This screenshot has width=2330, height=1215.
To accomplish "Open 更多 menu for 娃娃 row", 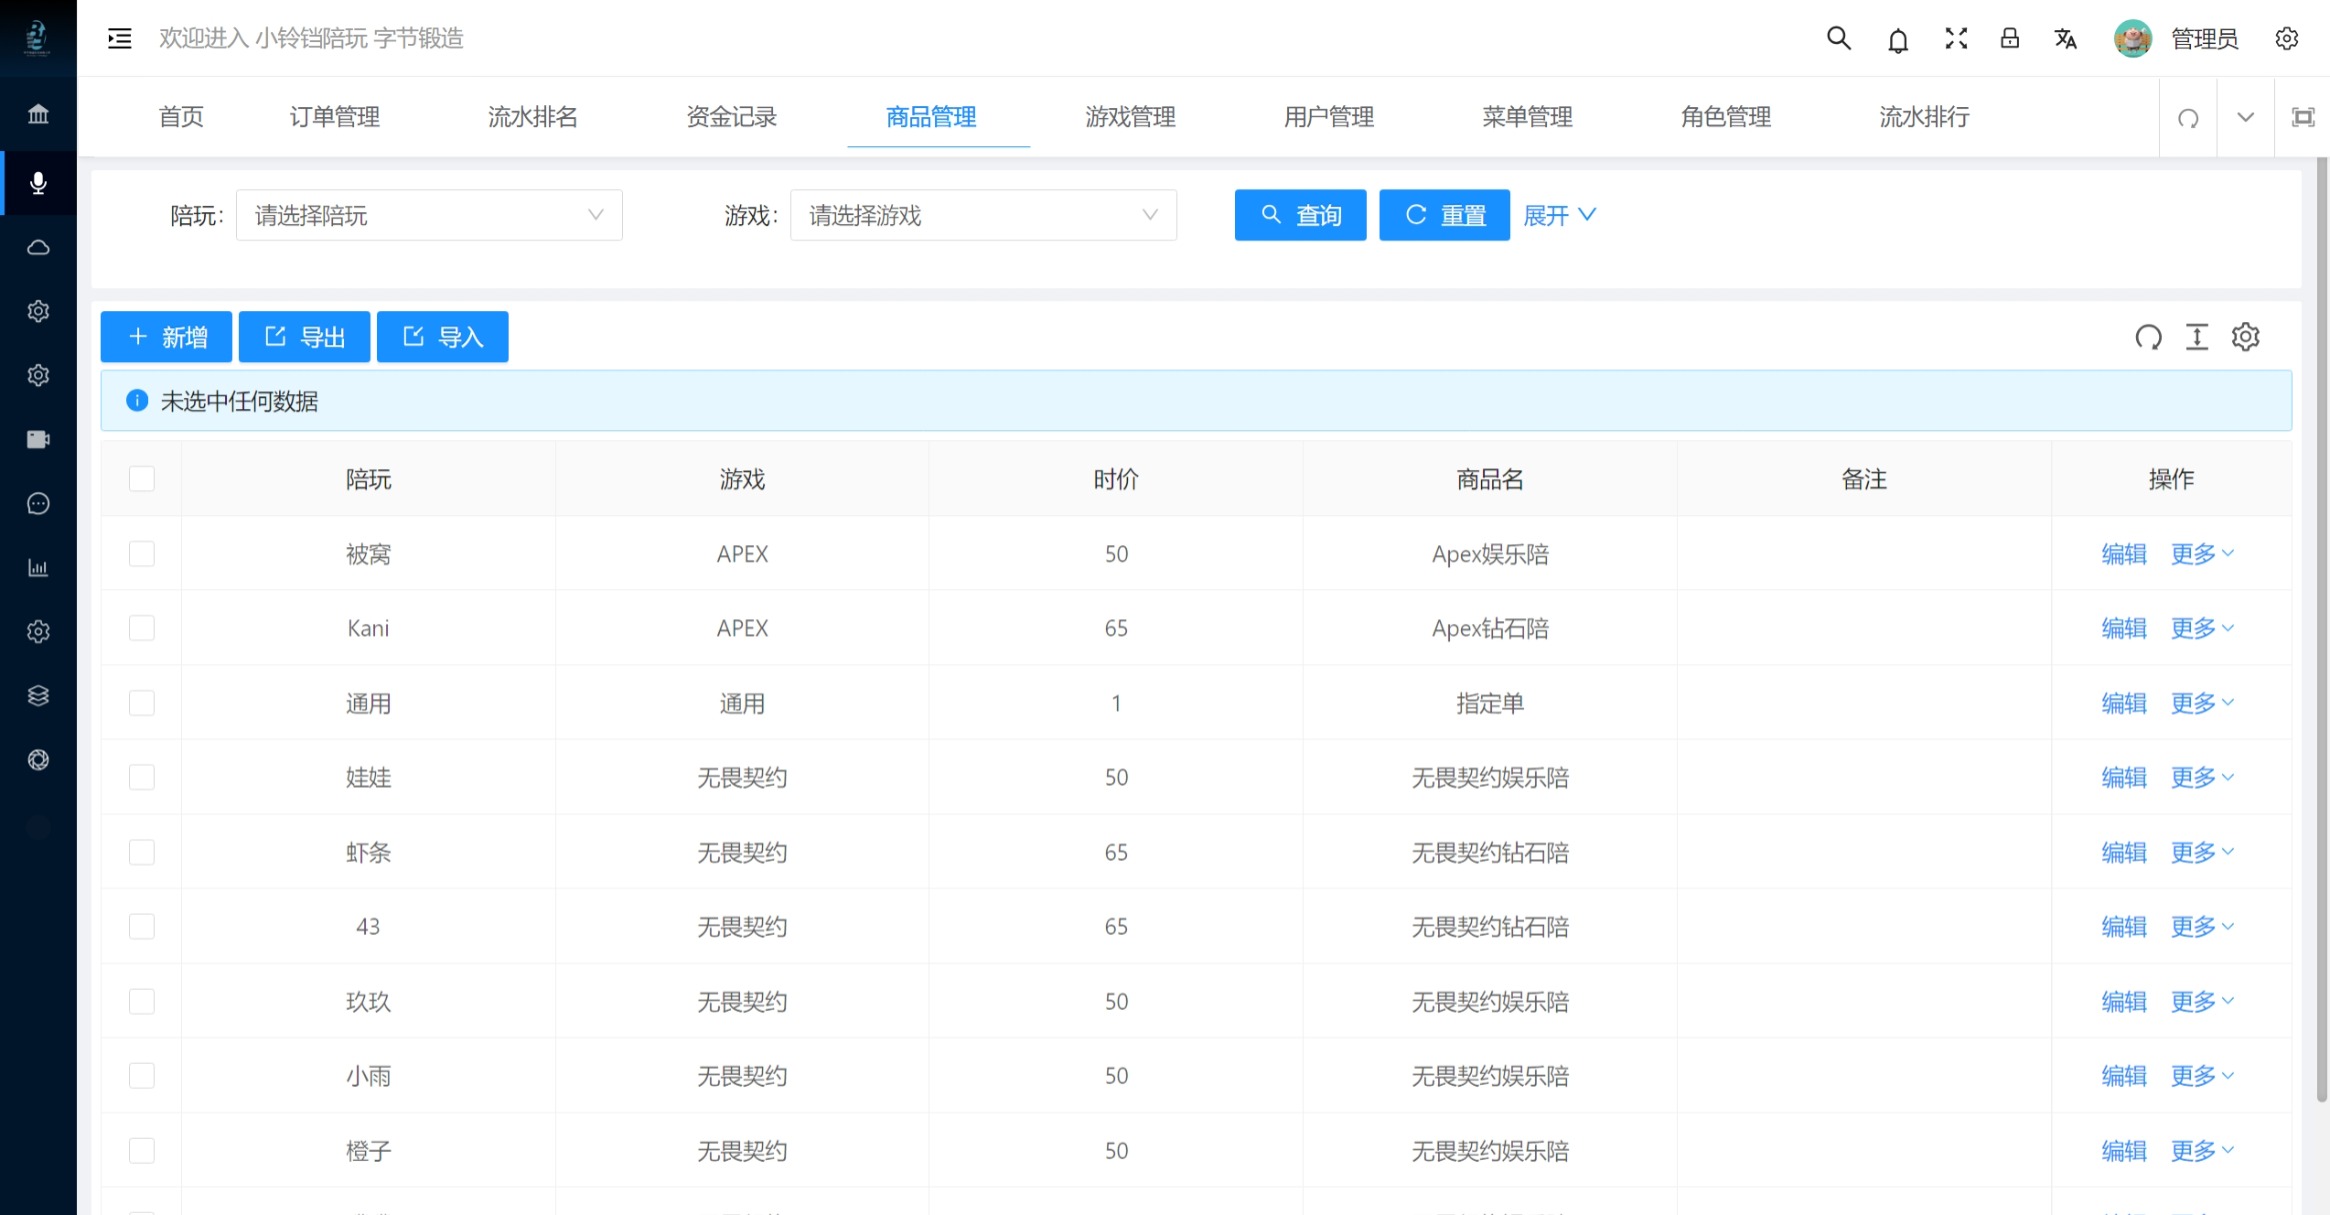I will tap(2202, 777).
